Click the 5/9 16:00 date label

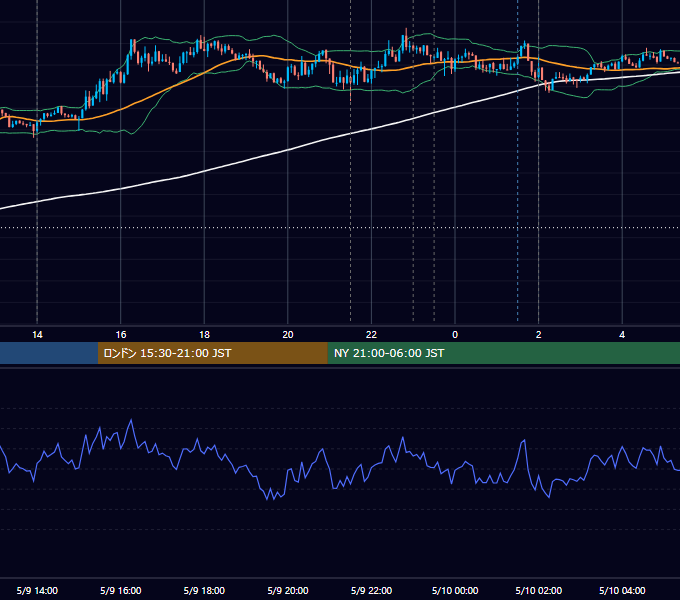(x=121, y=590)
